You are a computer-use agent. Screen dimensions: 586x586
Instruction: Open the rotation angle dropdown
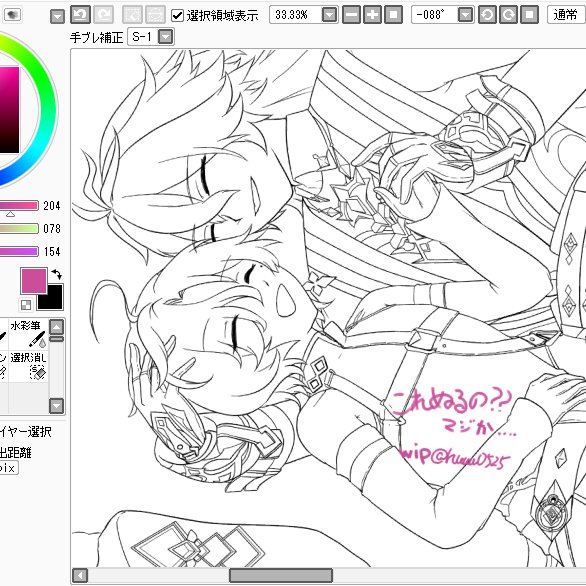click(465, 15)
